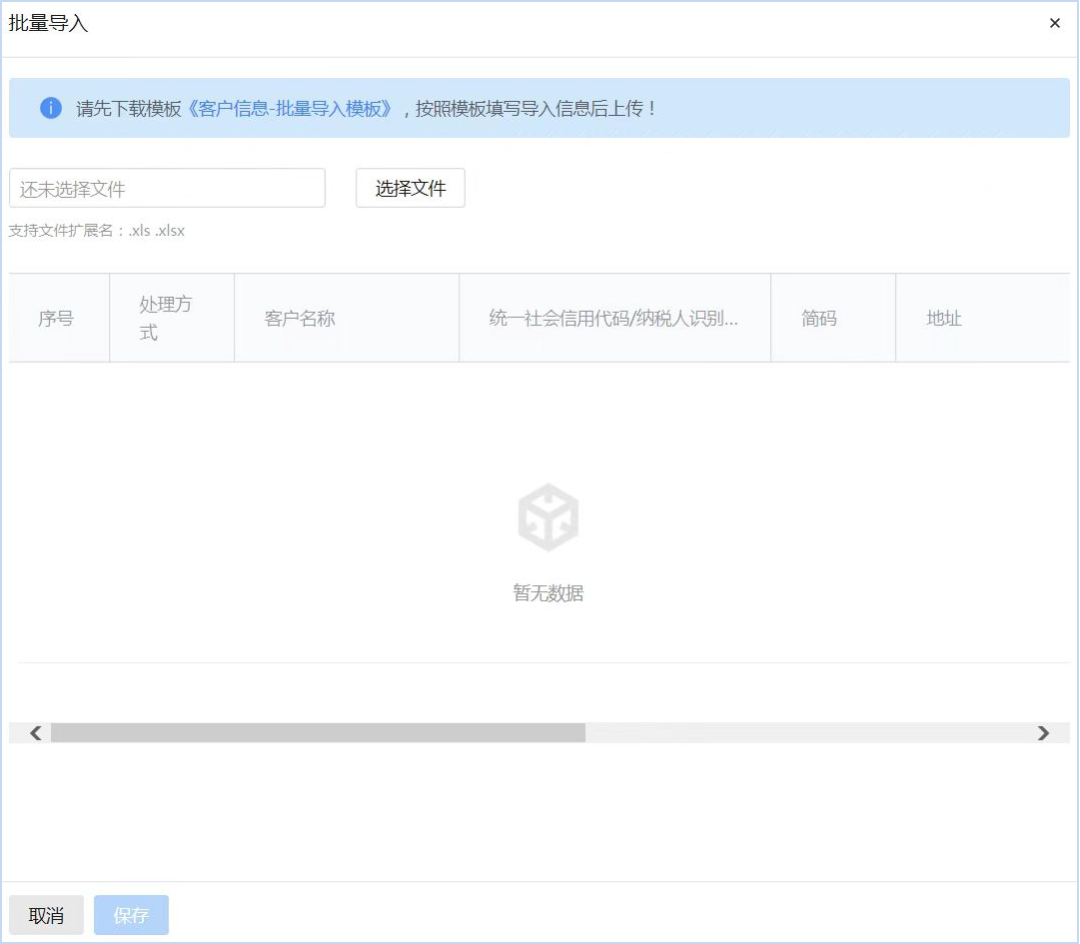Screen dimensions: 1080x944
Task: Click the 选择文件 file picker button
Action: pos(410,187)
